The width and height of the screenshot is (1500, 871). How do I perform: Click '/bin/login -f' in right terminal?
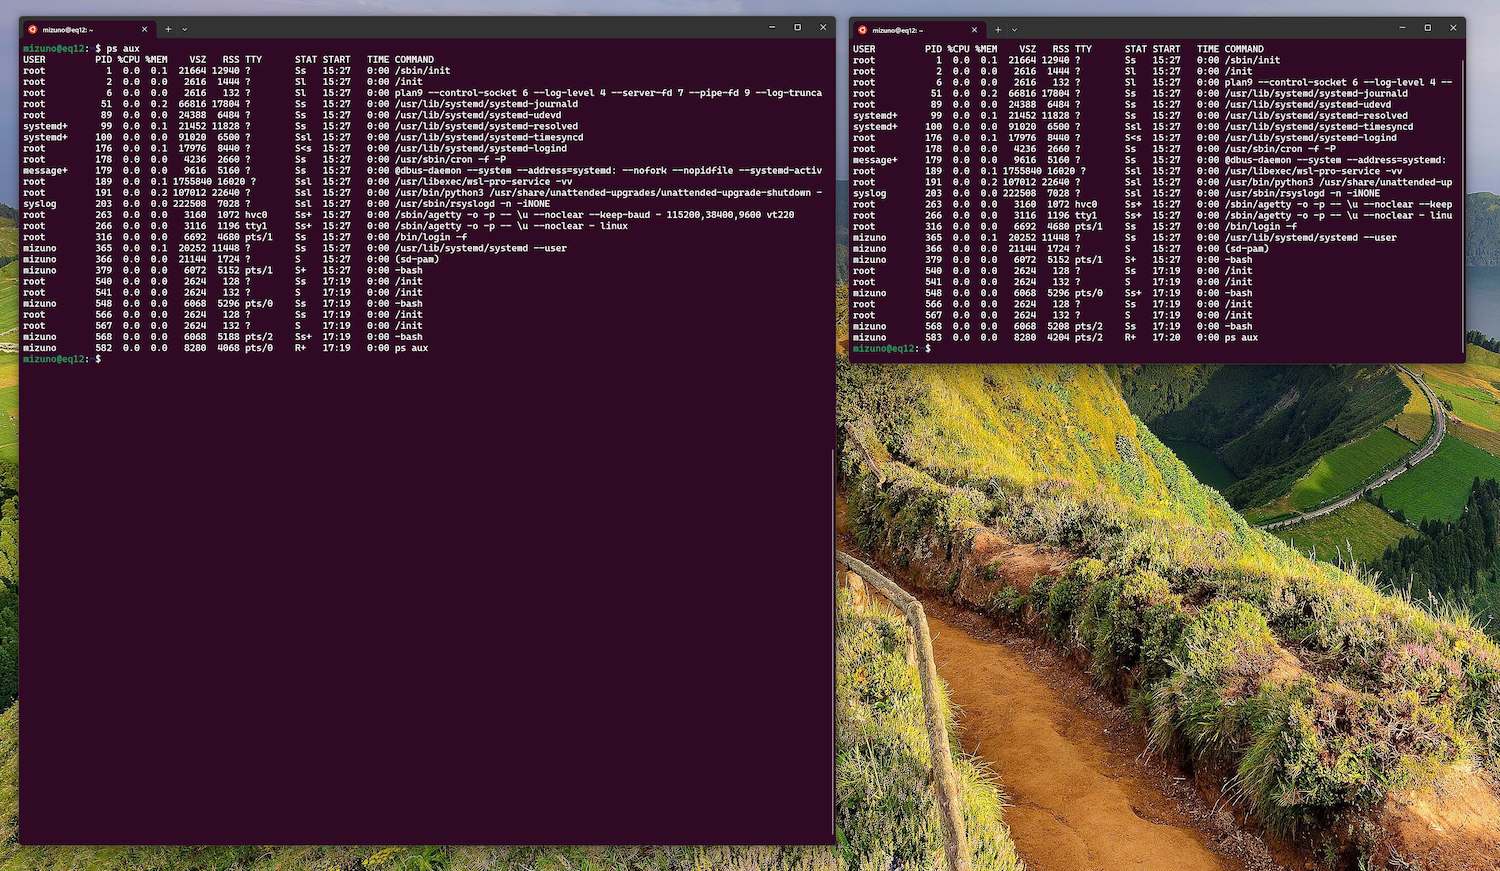tap(1260, 226)
